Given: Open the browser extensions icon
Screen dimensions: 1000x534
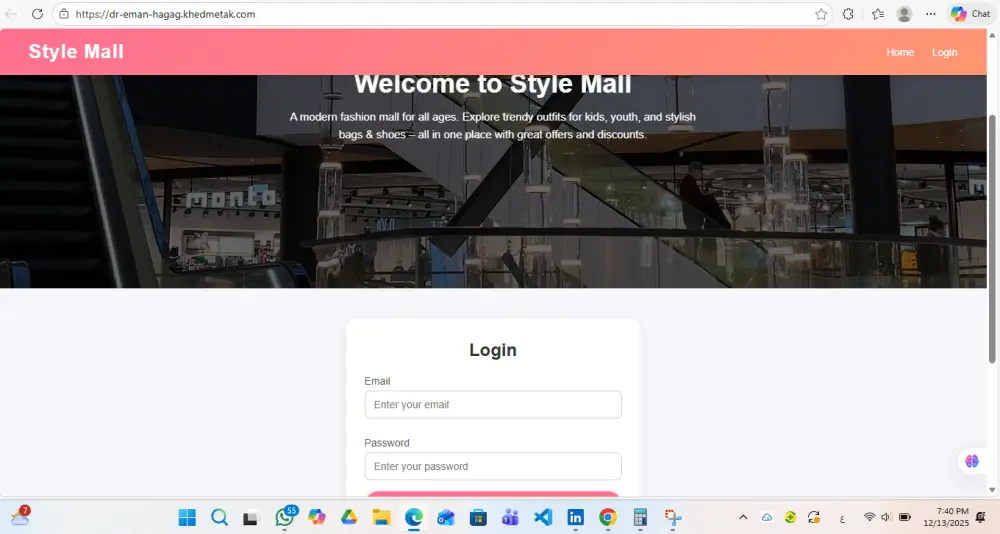Looking at the screenshot, I should coord(848,14).
